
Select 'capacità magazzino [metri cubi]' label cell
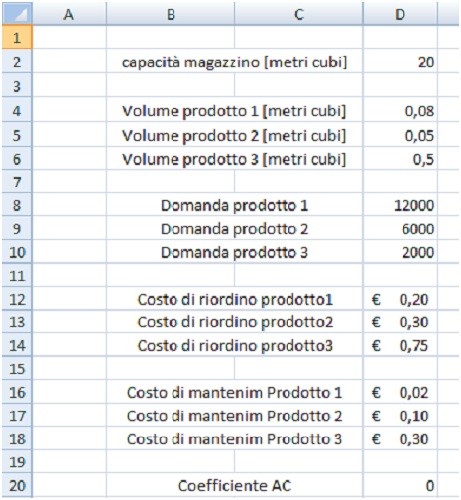click(x=235, y=62)
